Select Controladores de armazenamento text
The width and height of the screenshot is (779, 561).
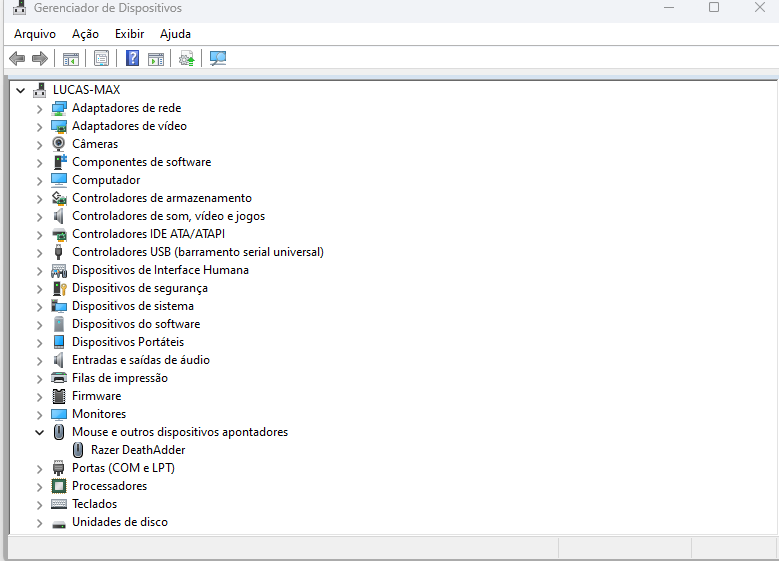click(162, 198)
